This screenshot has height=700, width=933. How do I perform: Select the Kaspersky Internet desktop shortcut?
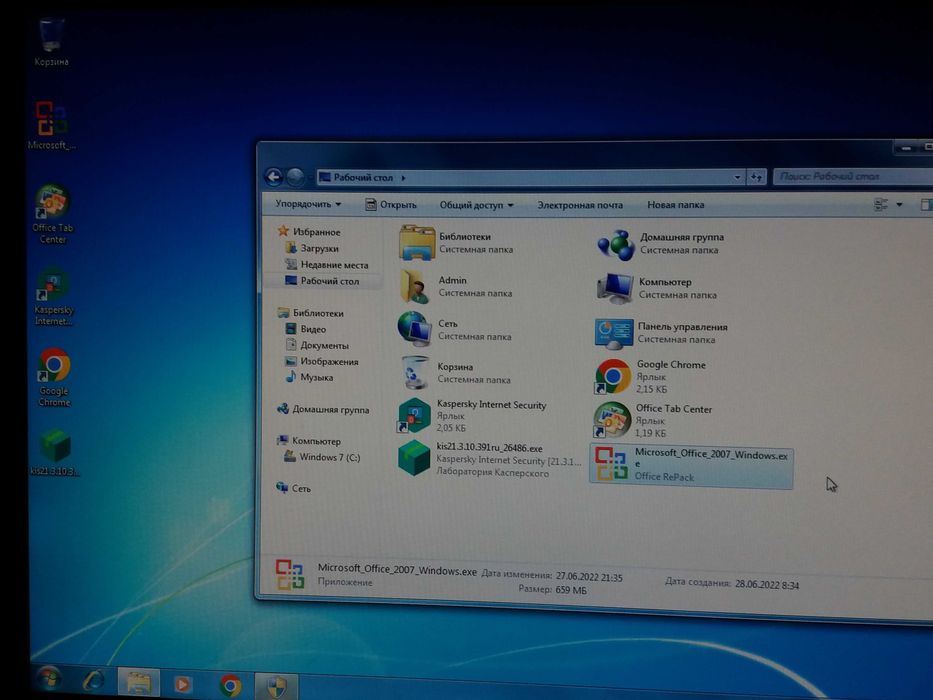[54, 296]
